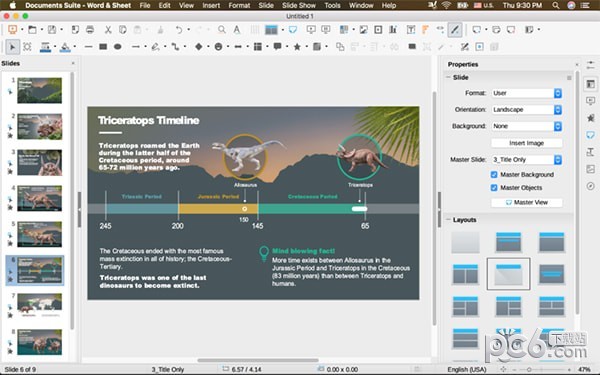
Task: Click the Undo arrow icon
Action: coord(179,29)
